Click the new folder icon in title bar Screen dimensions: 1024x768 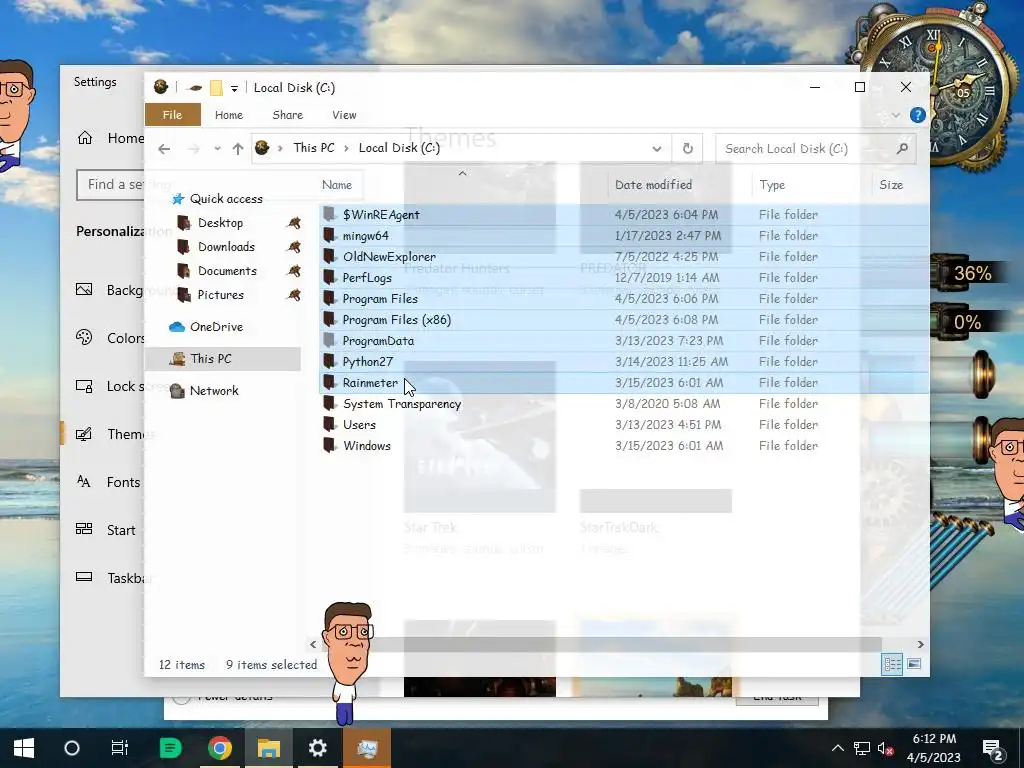point(216,88)
